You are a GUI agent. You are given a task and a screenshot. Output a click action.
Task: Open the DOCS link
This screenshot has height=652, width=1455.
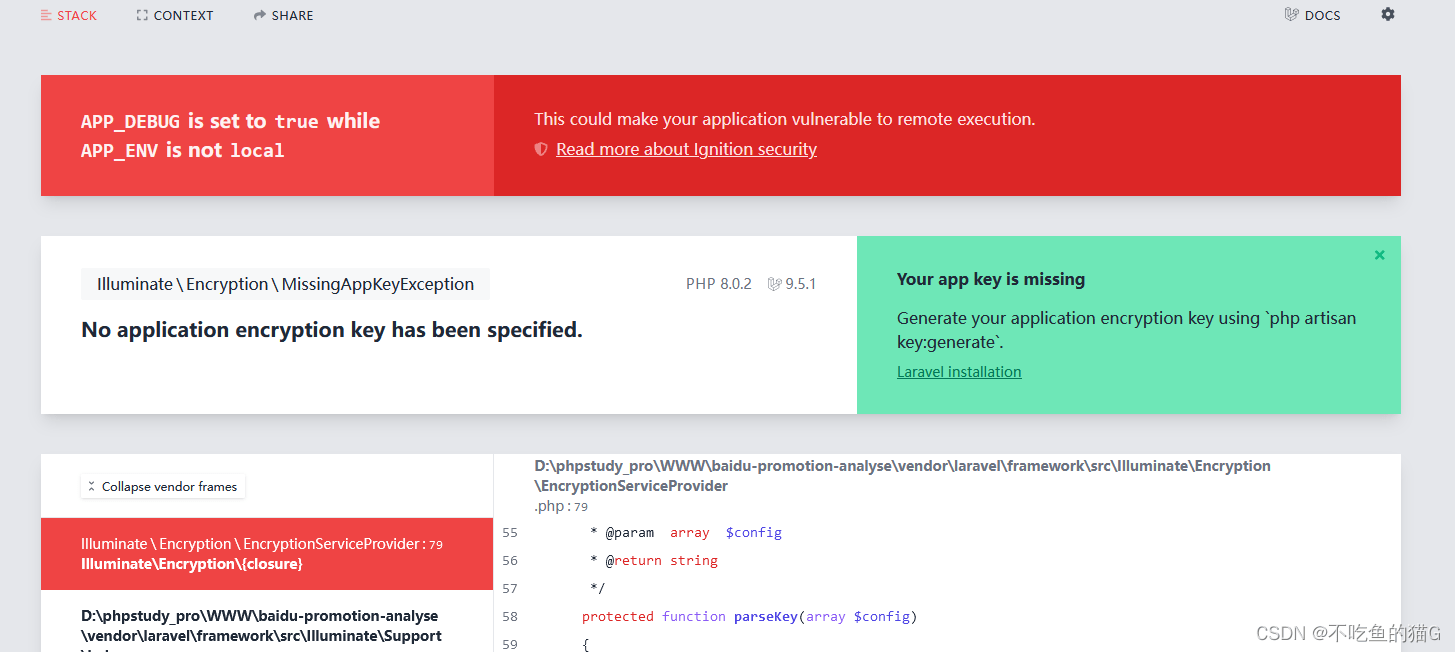coord(1312,15)
